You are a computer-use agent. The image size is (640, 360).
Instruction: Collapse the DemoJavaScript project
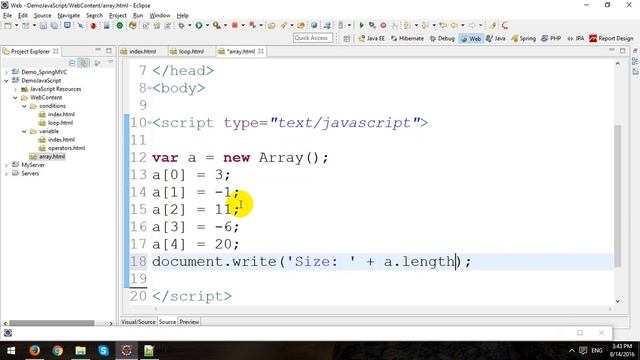point(6,80)
